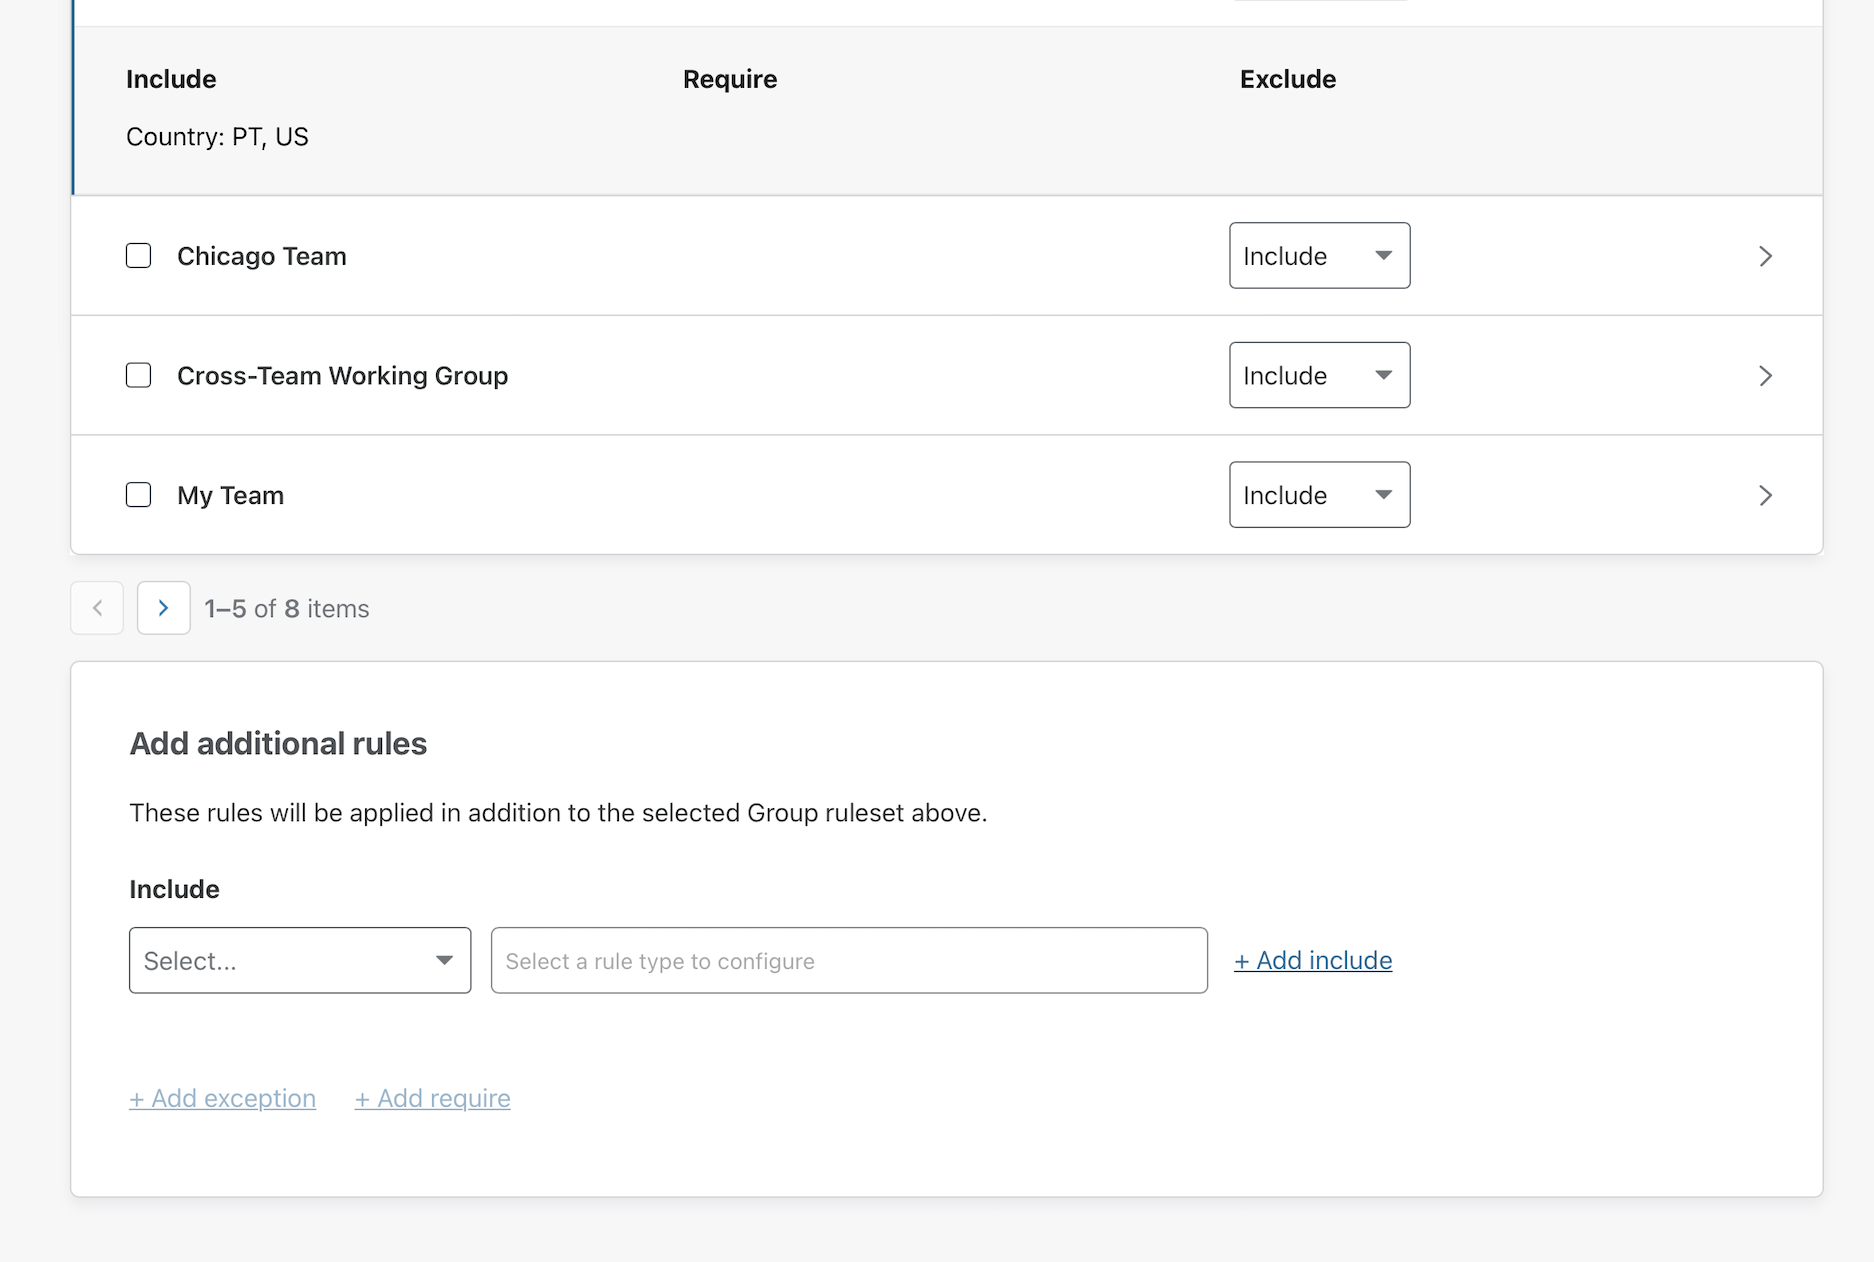Screen dimensions: 1874x1262
Task: Click the Add require link
Action: click(433, 1099)
